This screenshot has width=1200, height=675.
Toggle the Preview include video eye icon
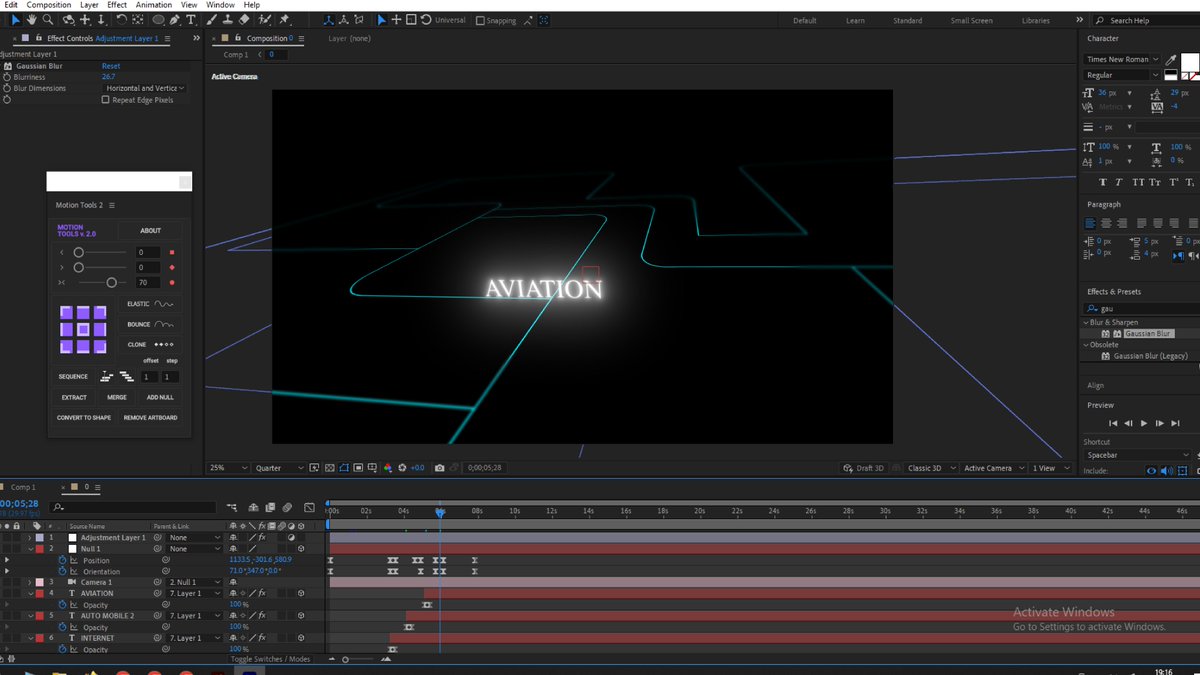[1151, 470]
